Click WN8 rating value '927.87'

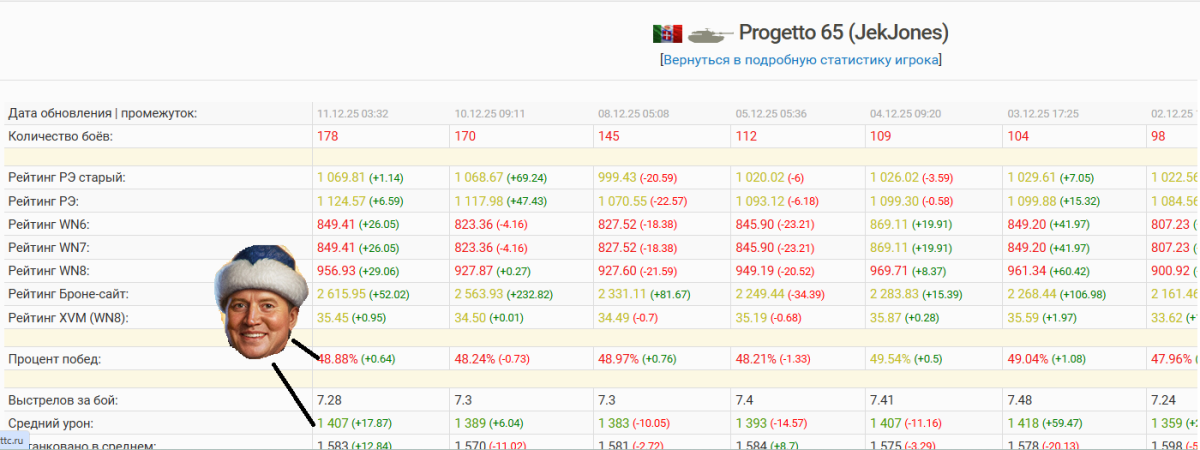tap(474, 271)
